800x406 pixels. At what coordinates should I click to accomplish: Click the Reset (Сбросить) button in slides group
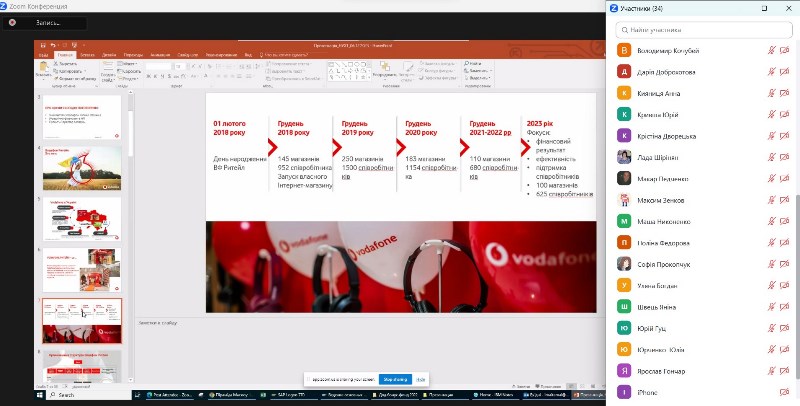(x=129, y=71)
